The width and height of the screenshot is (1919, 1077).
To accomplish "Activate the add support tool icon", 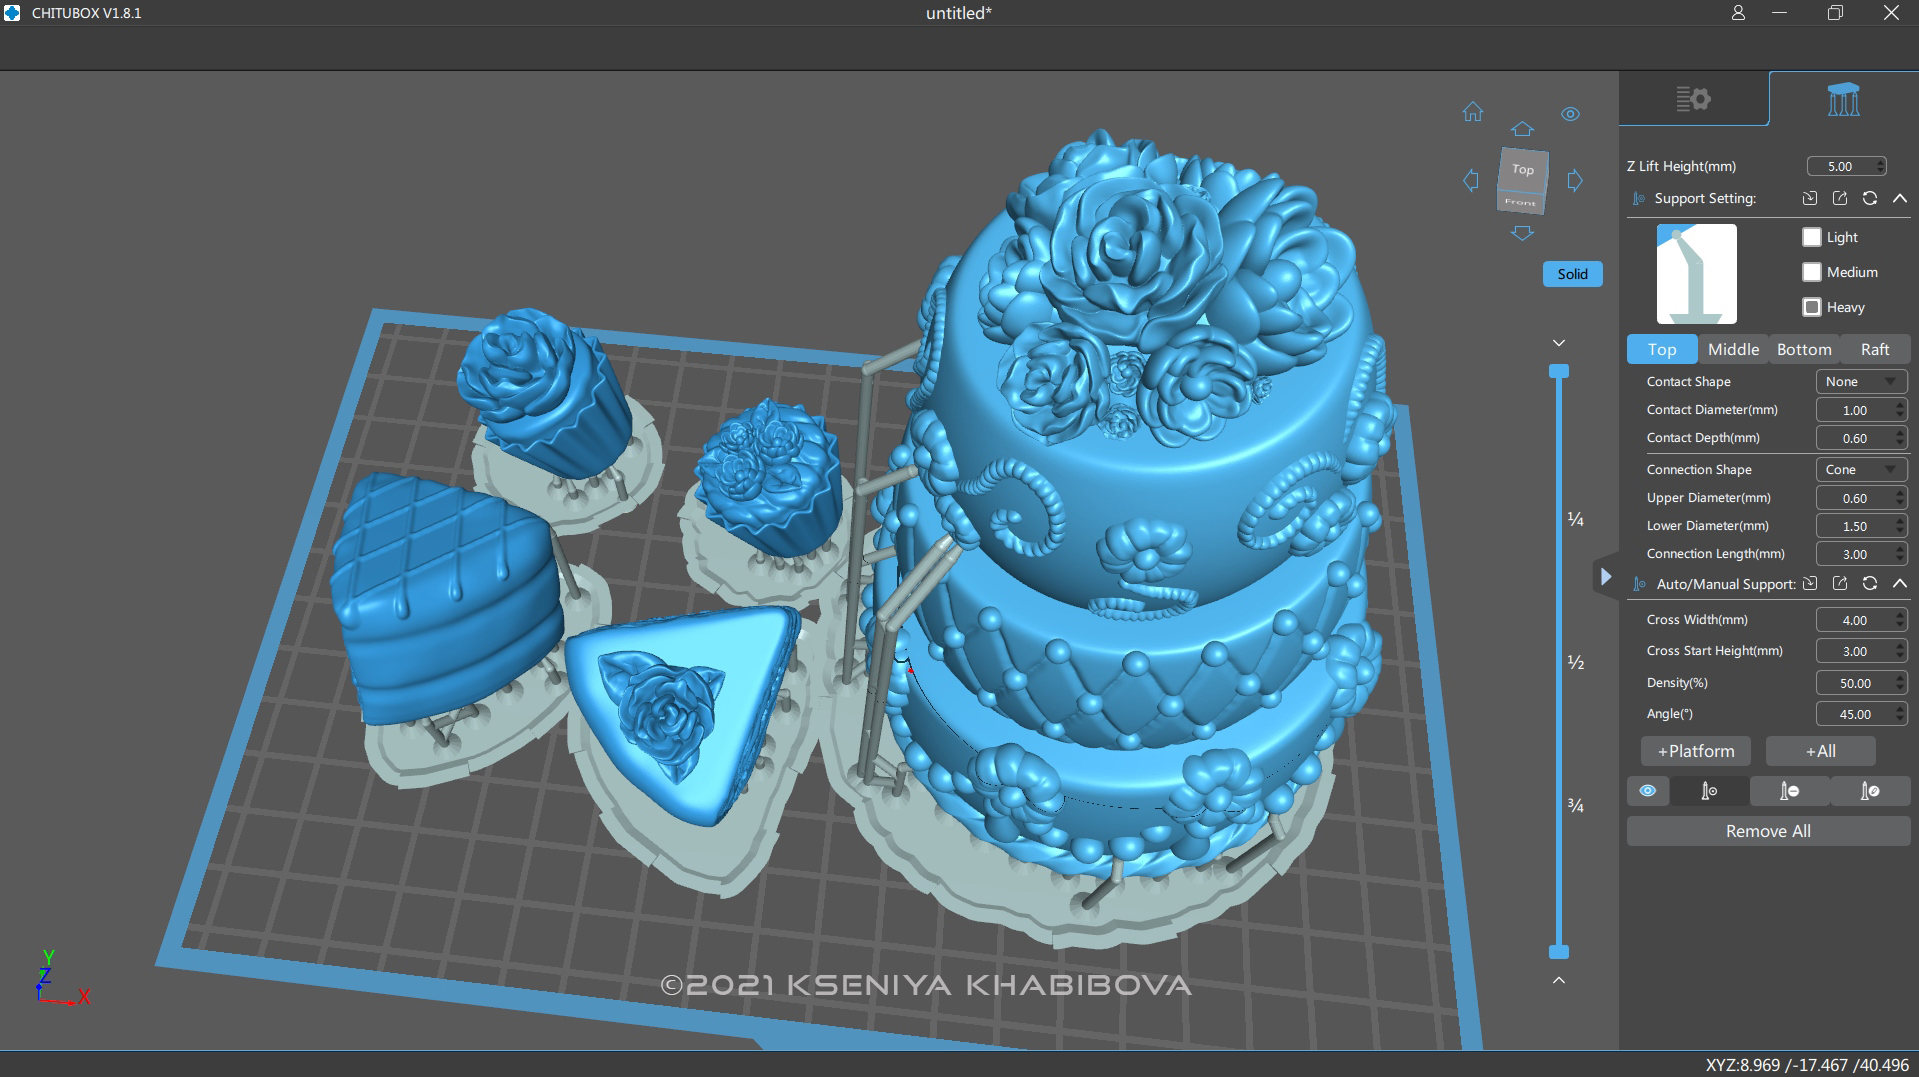I will [1710, 791].
